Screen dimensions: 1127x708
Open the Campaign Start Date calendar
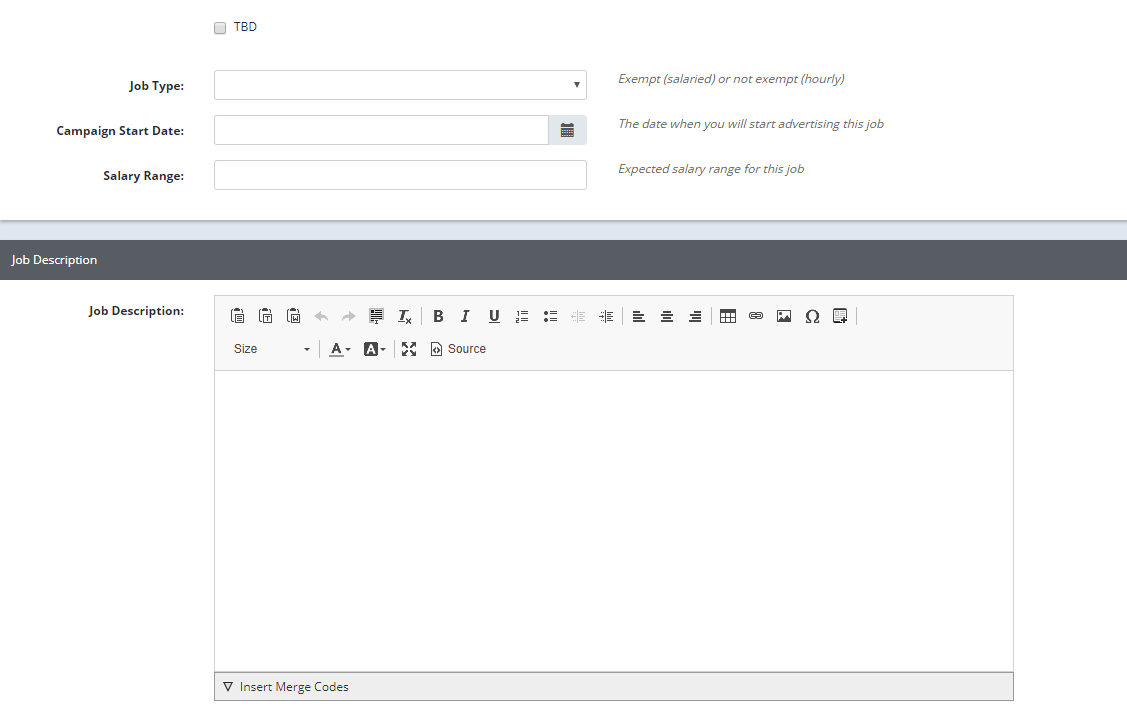tap(567, 130)
